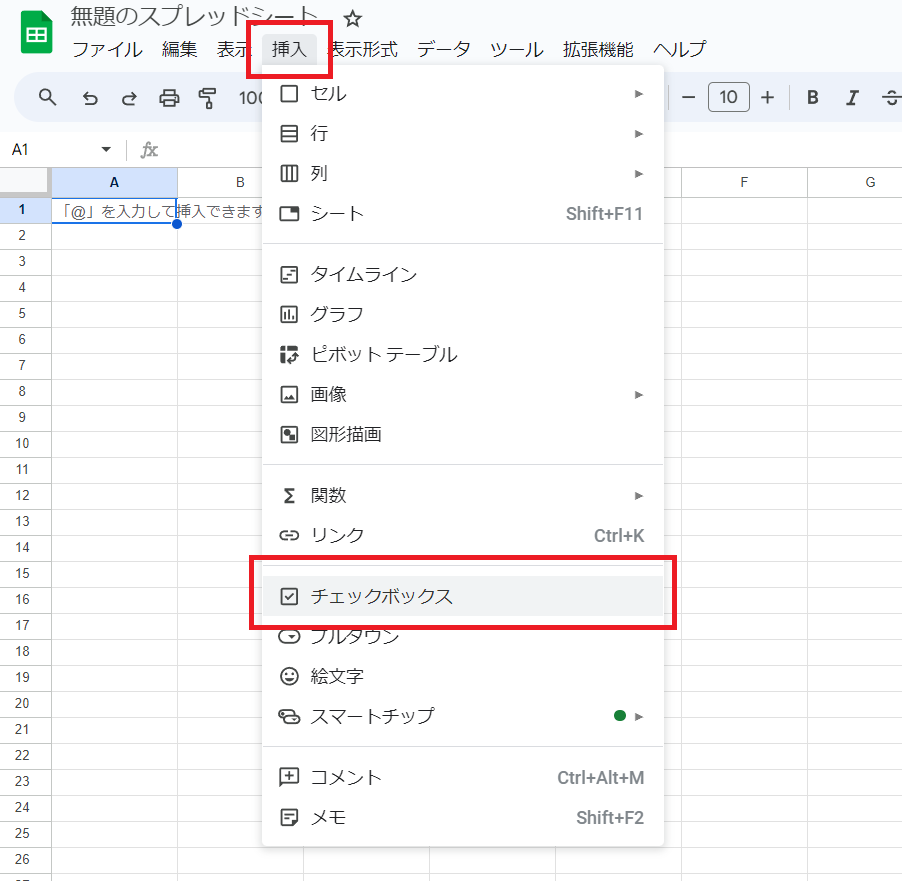Click the font size input field
902x881 pixels.
(x=728, y=97)
